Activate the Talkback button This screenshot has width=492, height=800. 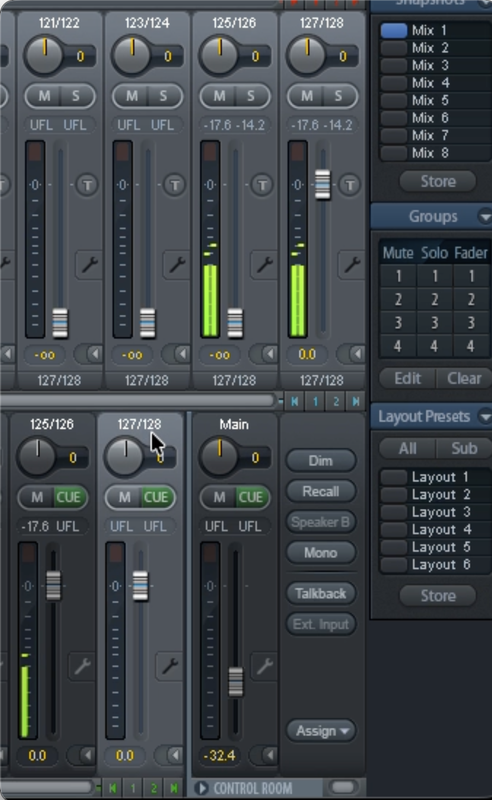tap(321, 593)
